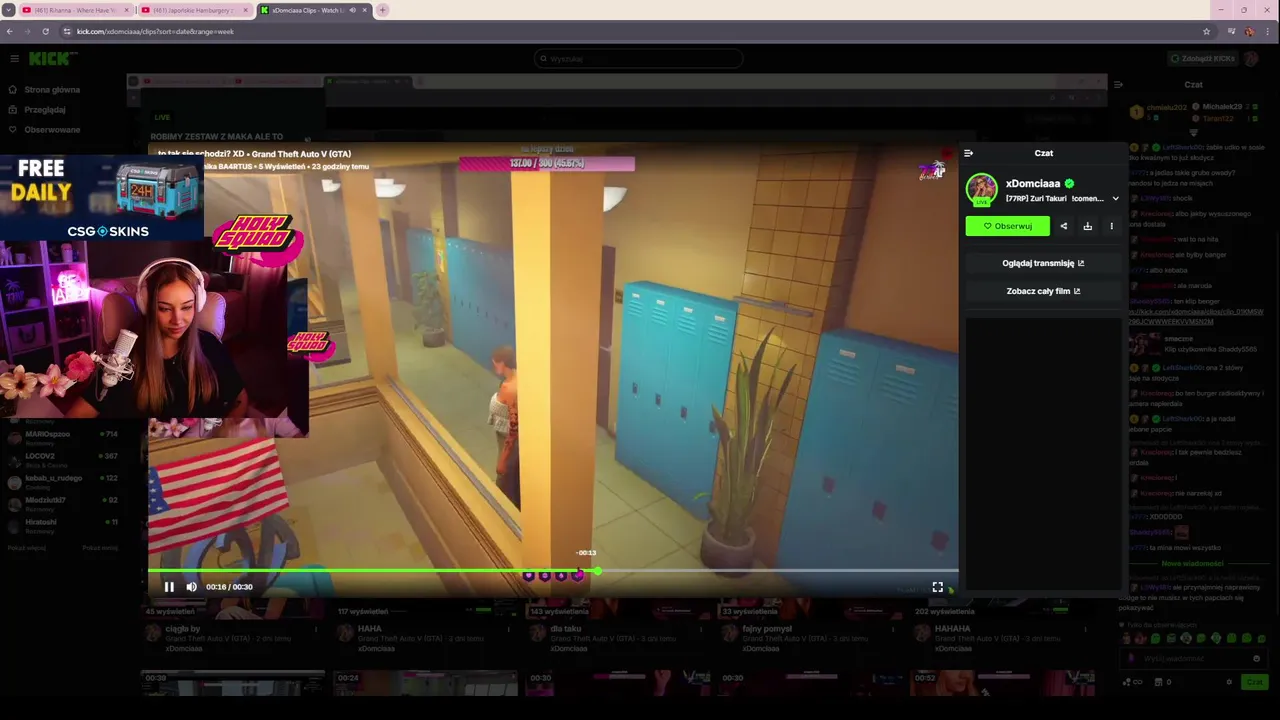Enter fullscreen mode for the clip

938,587
